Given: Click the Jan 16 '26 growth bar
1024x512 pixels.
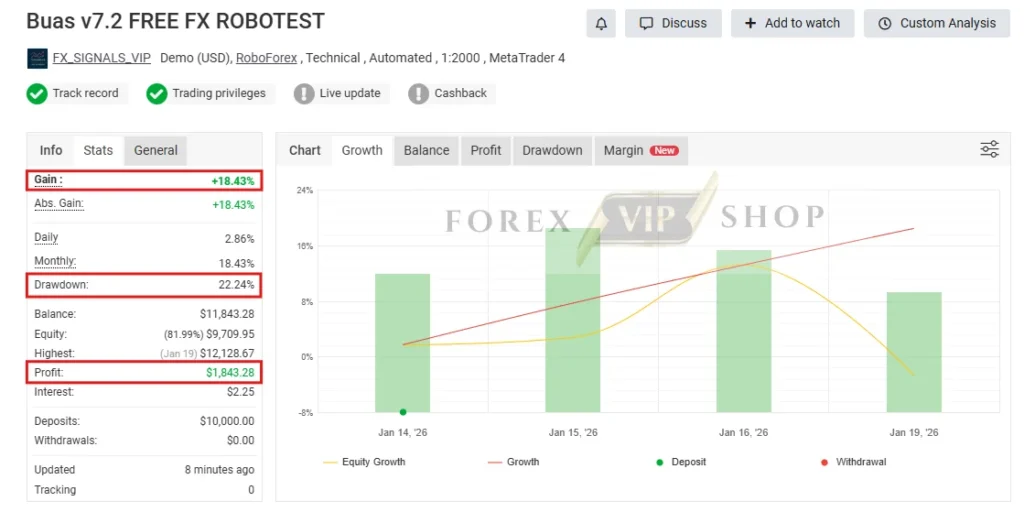Looking at the screenshot, I should pos(743,331).
